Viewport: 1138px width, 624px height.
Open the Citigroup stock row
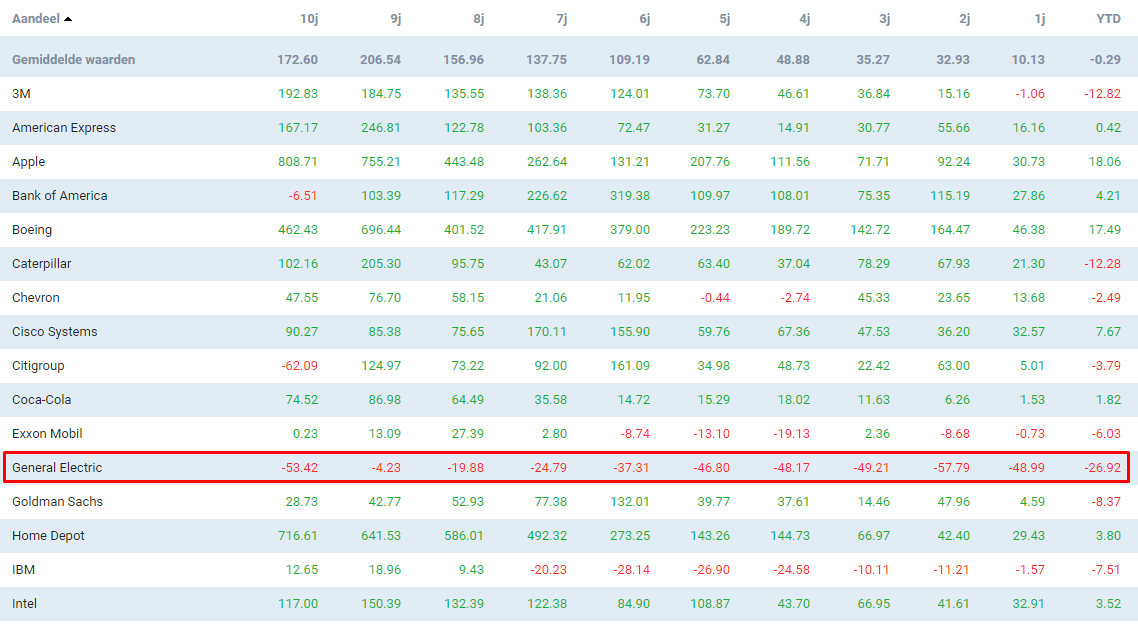click(569, 366)
